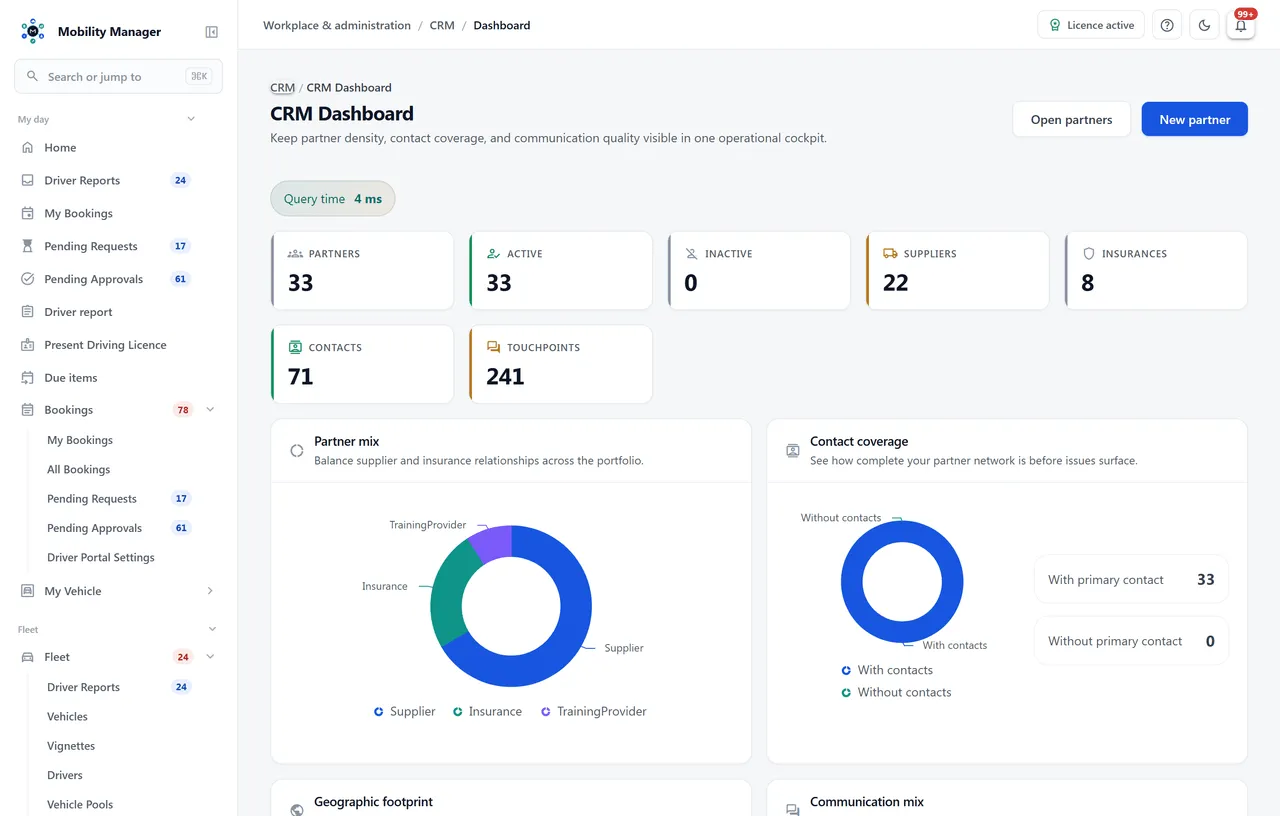Collapse Fleet item chevron beside red 24 badge
Viewport: 1280px width, 816px height.
[210, 657]
